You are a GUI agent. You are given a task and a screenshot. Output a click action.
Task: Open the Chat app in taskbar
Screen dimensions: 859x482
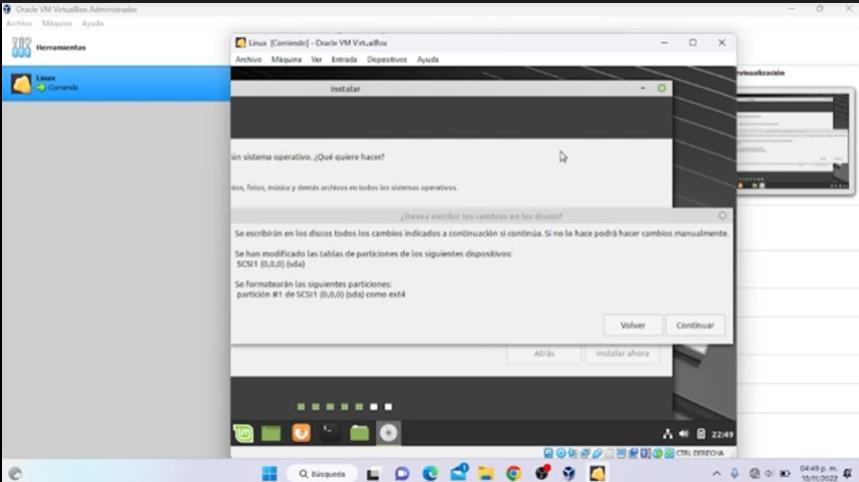coord(402,473)
